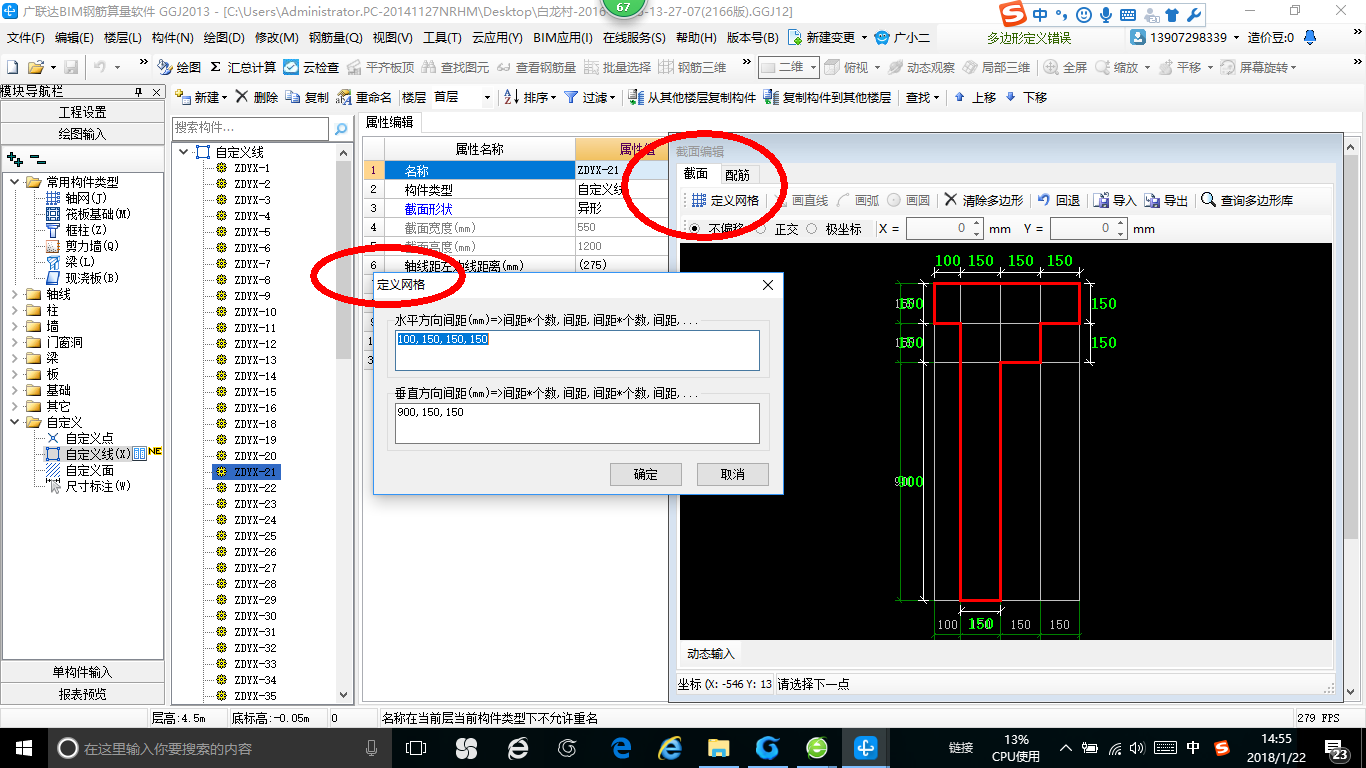Click the Open folder icon
The height and width of the screenshot is (768, 1366).
point(35,67)
